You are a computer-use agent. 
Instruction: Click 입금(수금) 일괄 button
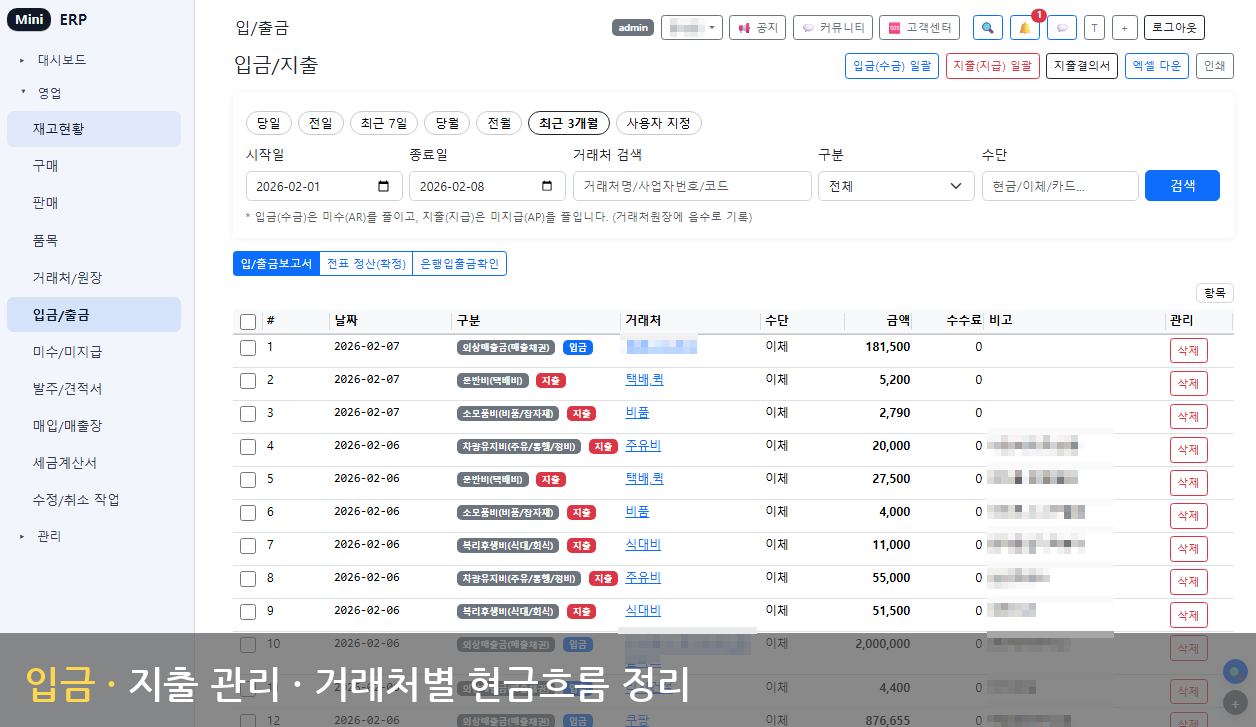tap(892, 66)
